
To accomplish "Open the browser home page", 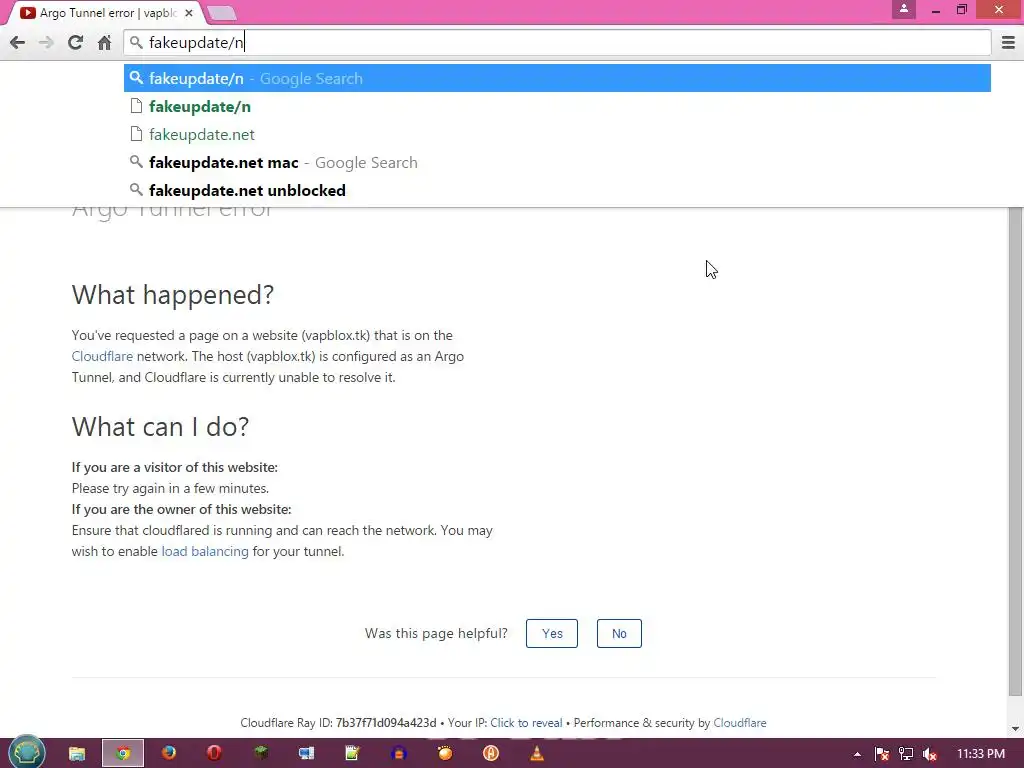I will (x=104, y=42).
